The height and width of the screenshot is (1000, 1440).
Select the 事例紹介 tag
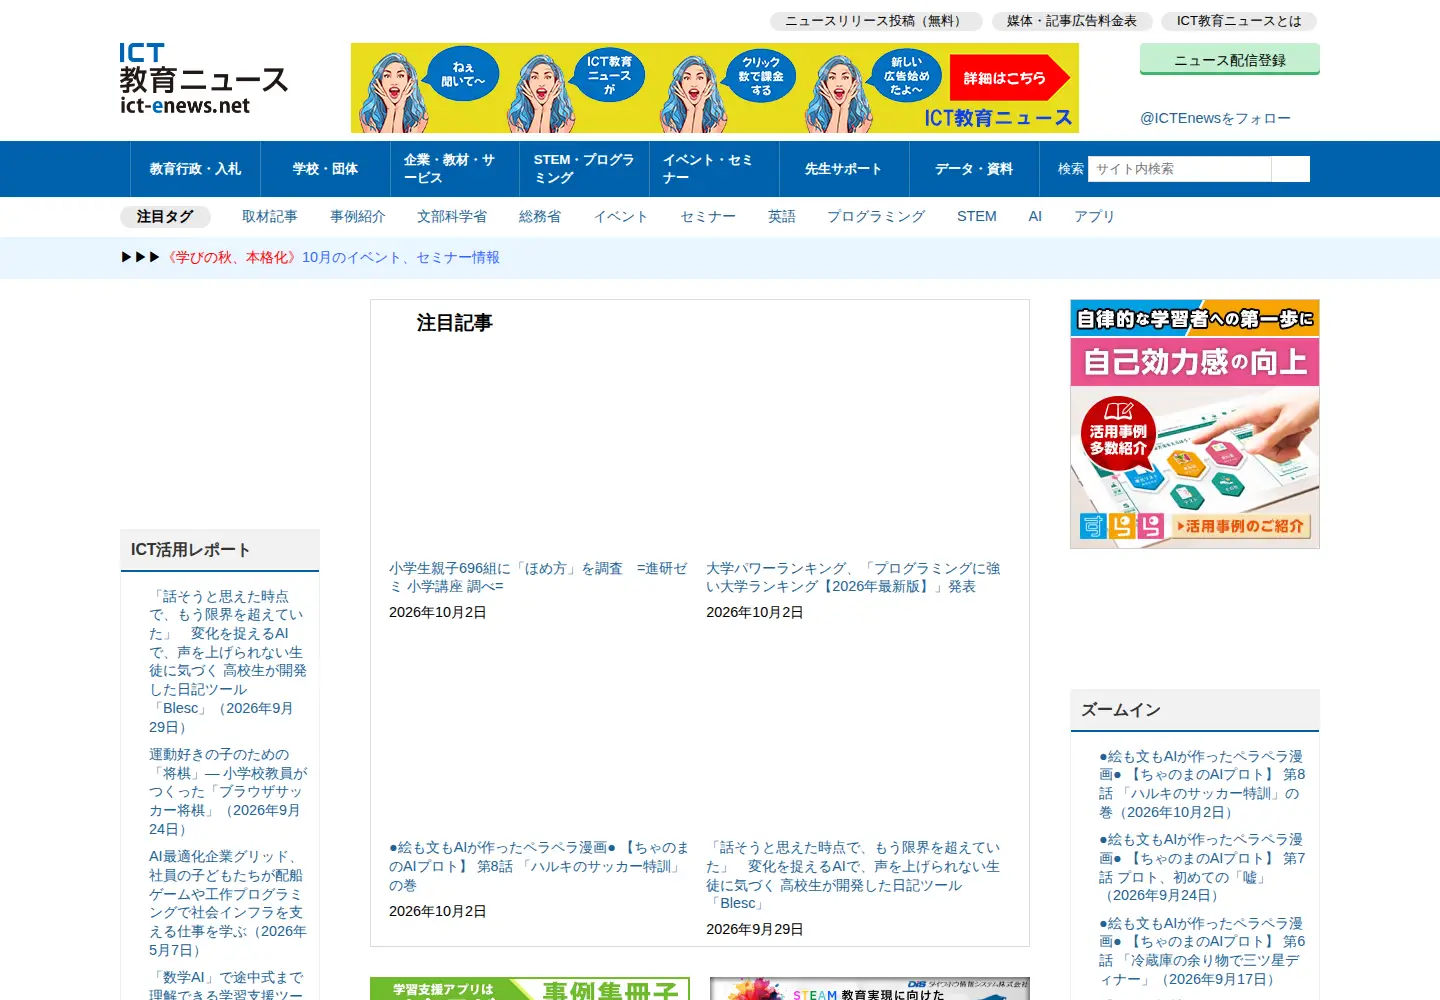tap(358, 216)
